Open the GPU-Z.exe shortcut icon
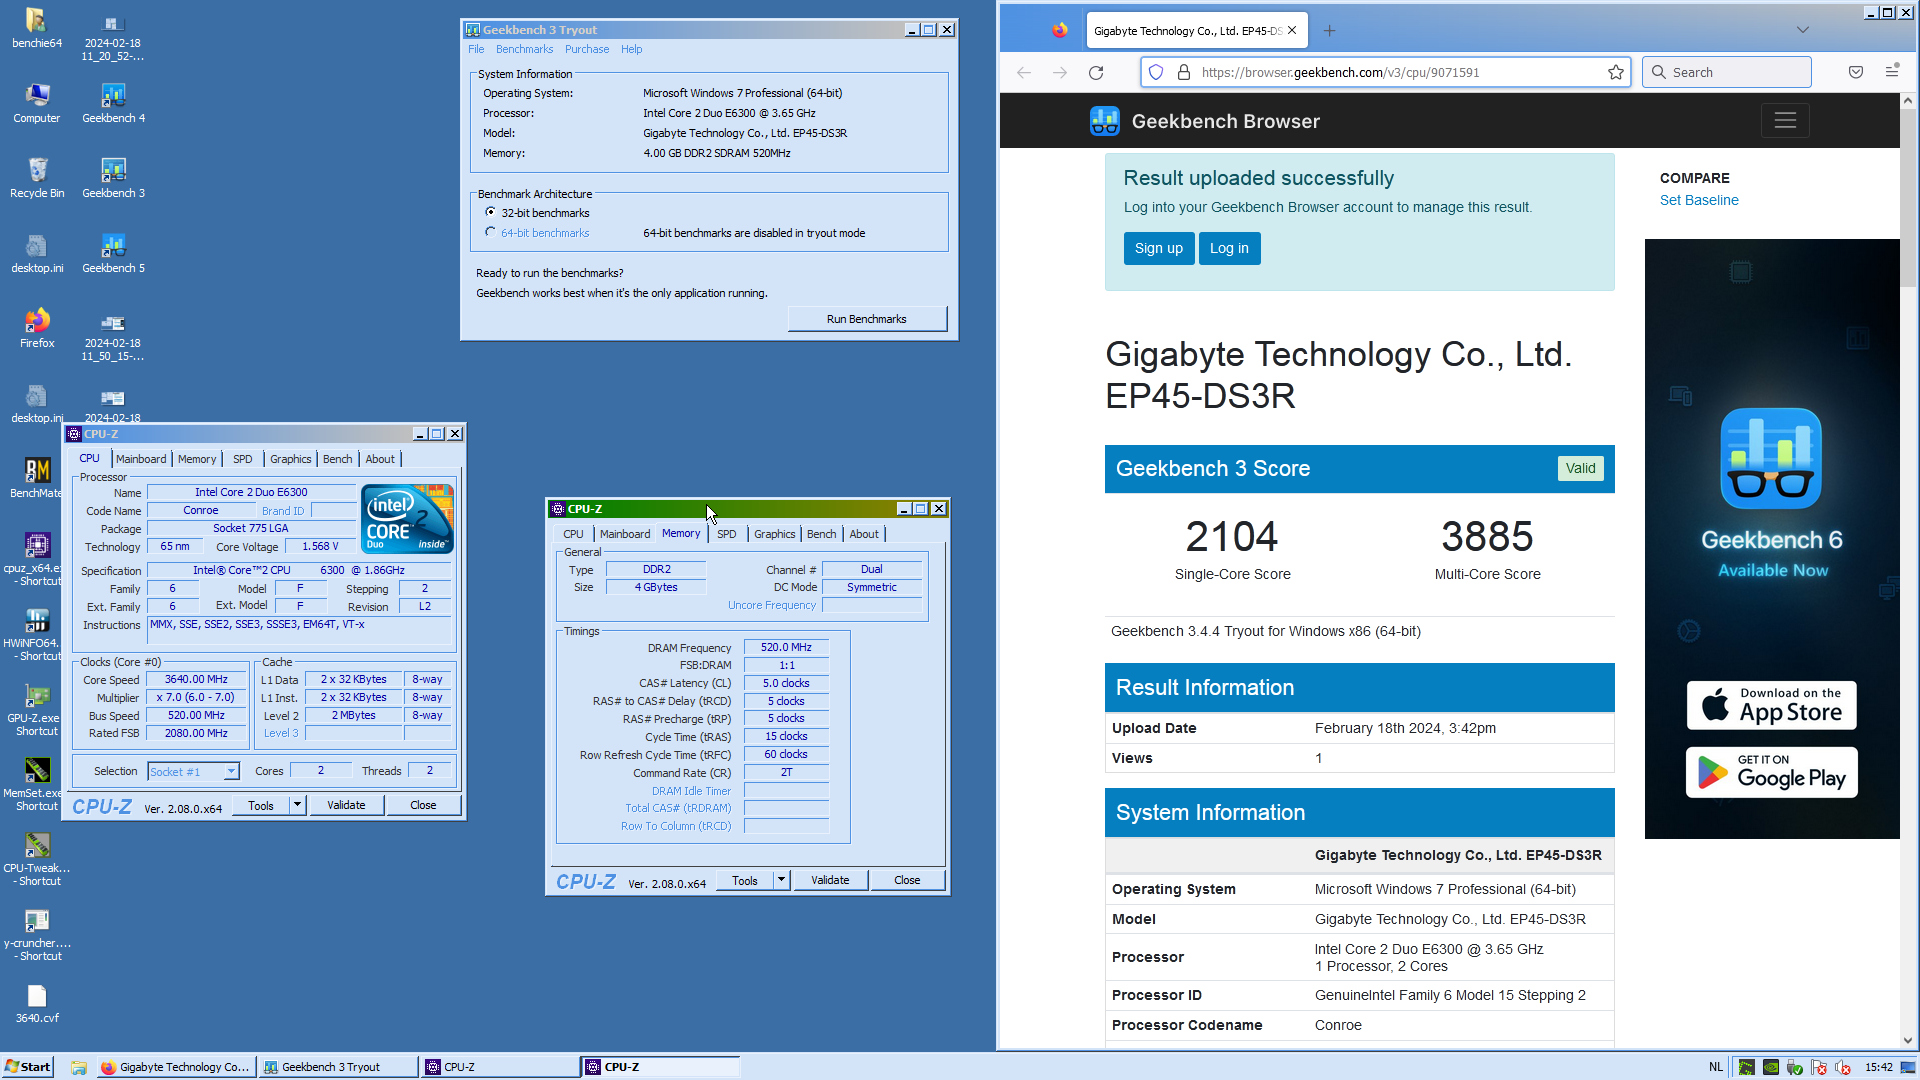The height and width of the screenshot is (1080, 1920). point(37,710)
